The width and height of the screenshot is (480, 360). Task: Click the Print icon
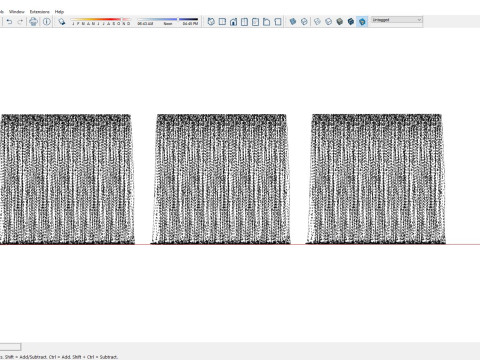click(x=33, y=22)
